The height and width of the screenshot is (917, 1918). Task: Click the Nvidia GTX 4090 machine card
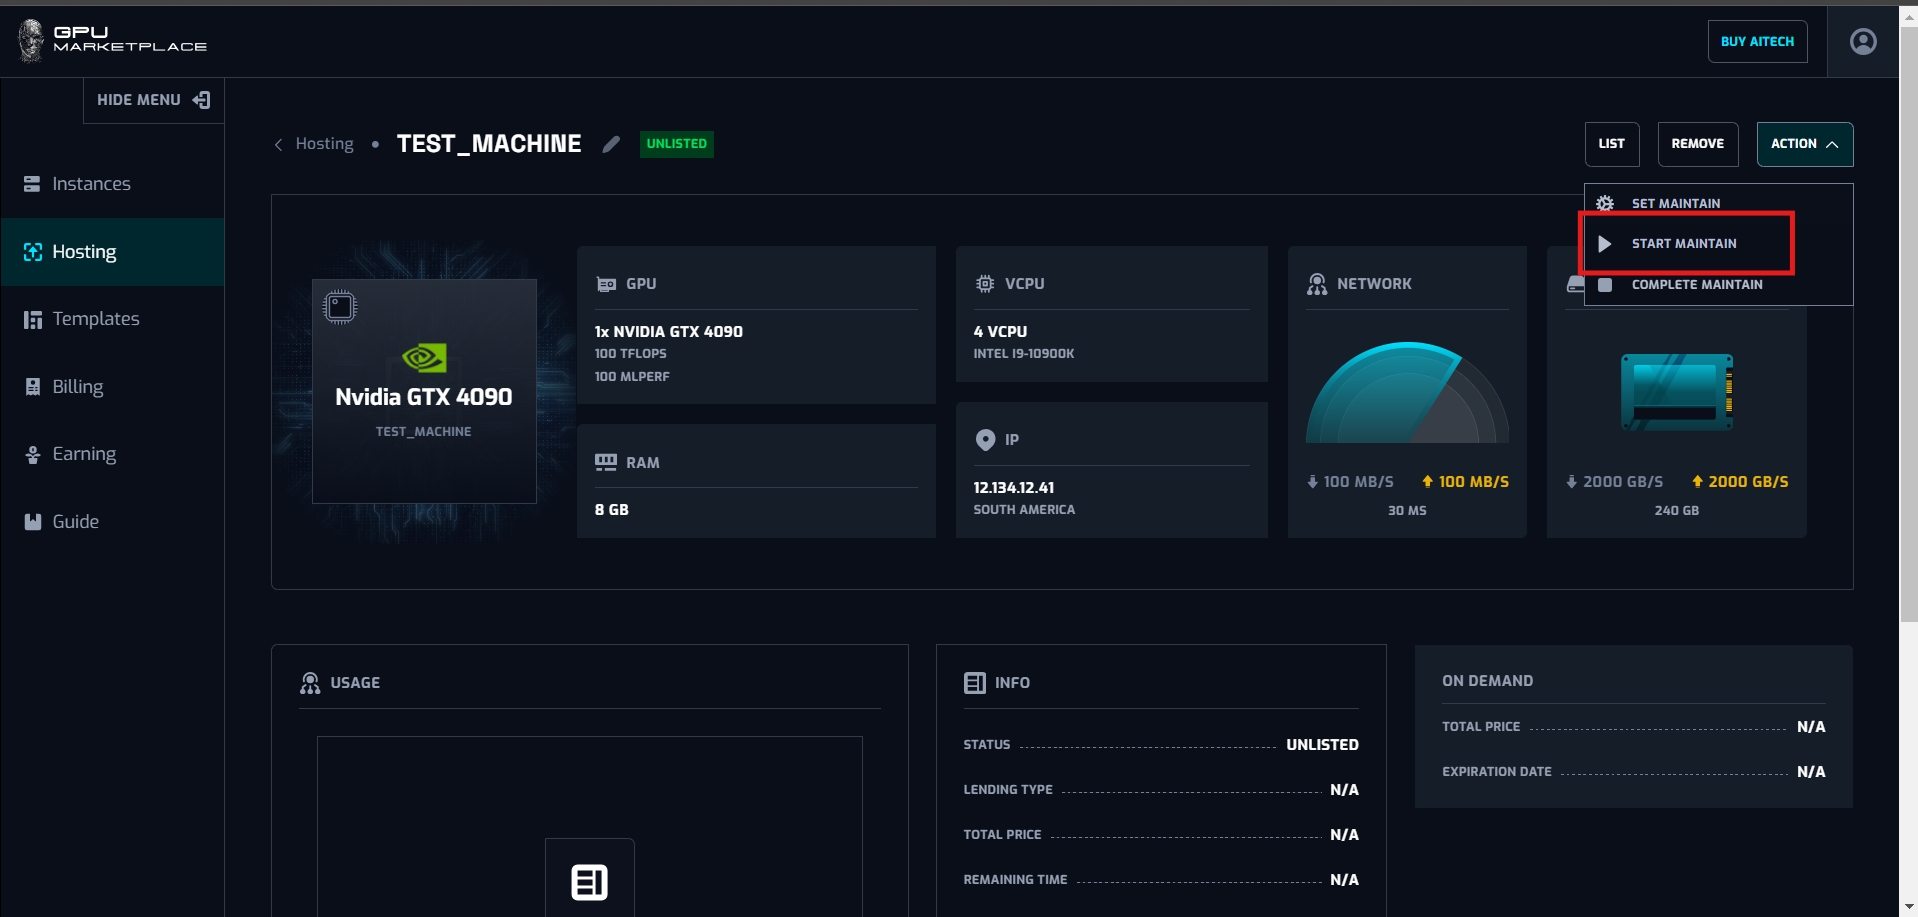(424, 392)
